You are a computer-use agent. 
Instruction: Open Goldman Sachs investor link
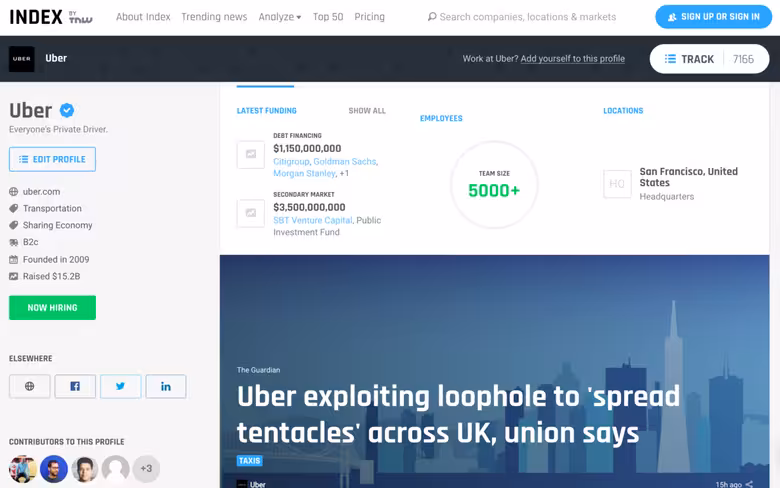click(345, 162)
